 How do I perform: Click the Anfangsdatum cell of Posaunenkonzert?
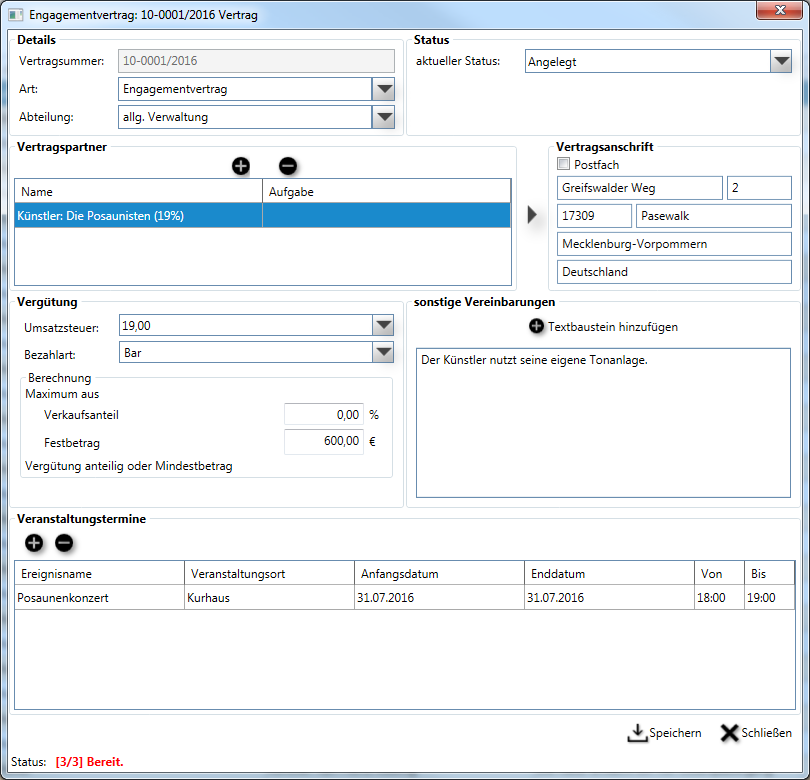[439, 598]
